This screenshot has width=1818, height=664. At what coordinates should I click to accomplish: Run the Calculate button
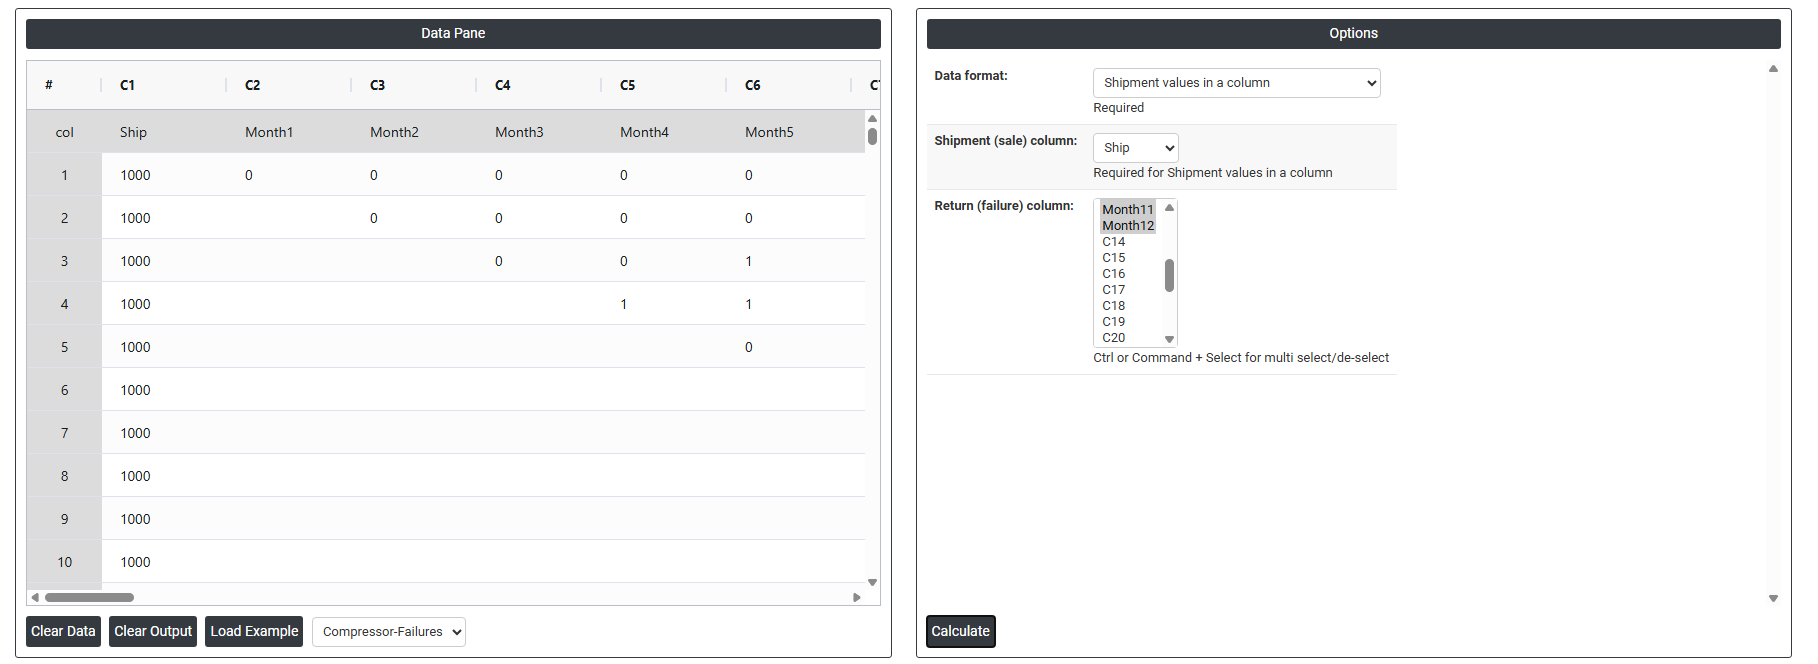coord(960,631)
